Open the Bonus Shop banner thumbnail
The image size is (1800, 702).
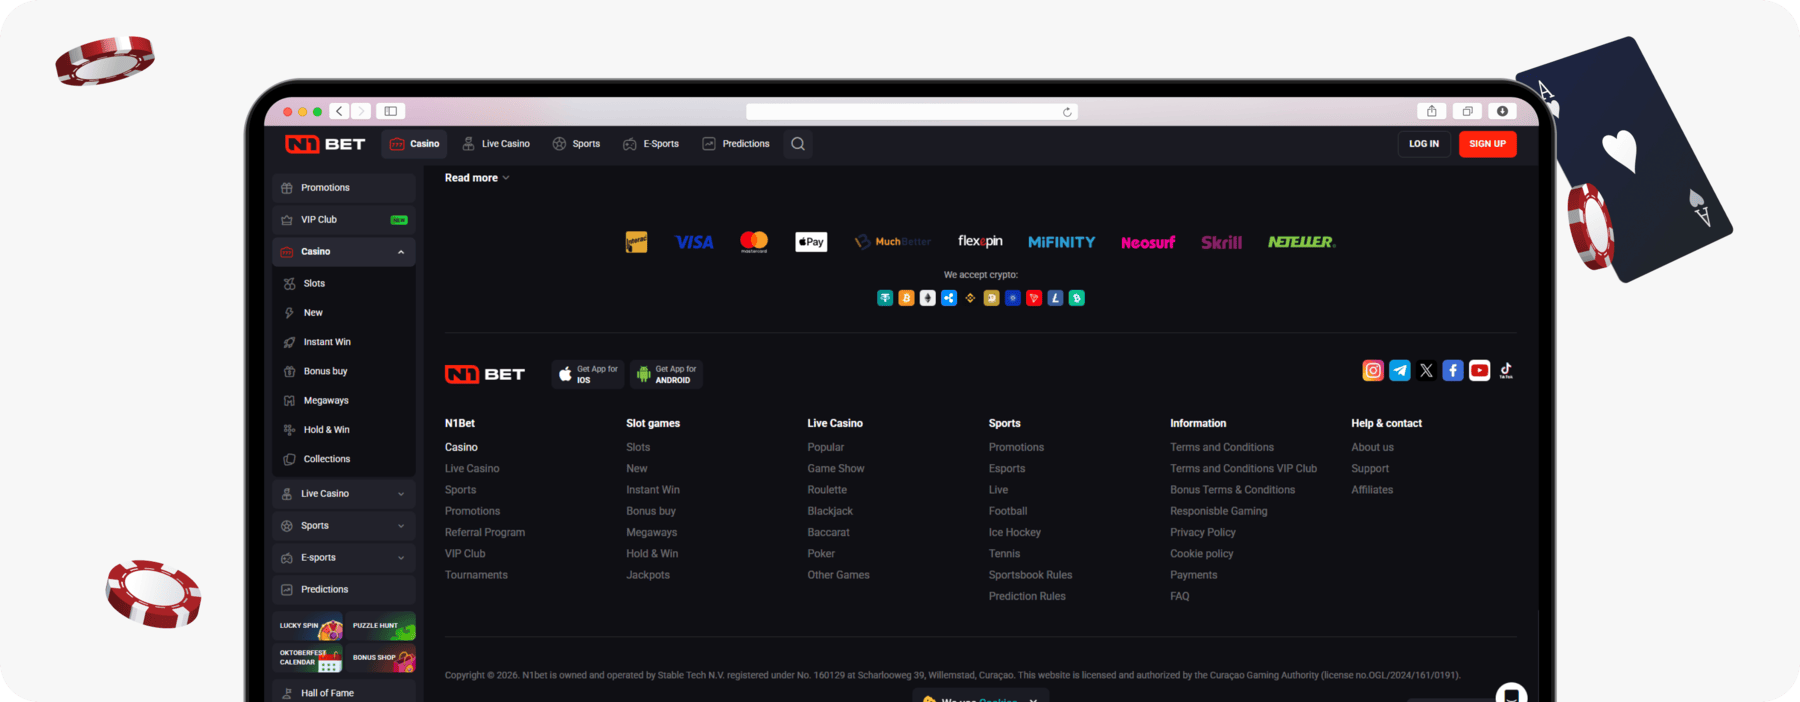coord(381,658)
